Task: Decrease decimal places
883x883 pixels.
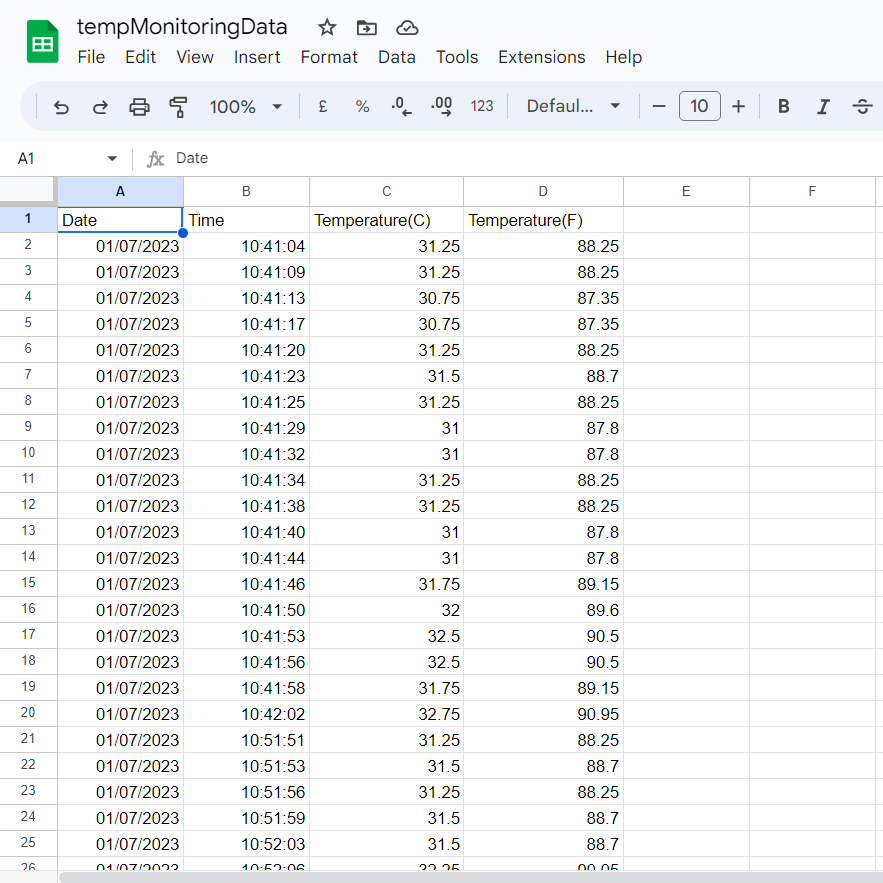Action: tap(402, 106)
